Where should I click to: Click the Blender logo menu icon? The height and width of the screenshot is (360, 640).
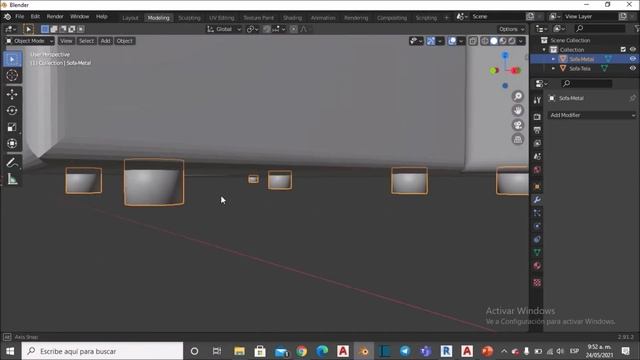pos(7,17)
